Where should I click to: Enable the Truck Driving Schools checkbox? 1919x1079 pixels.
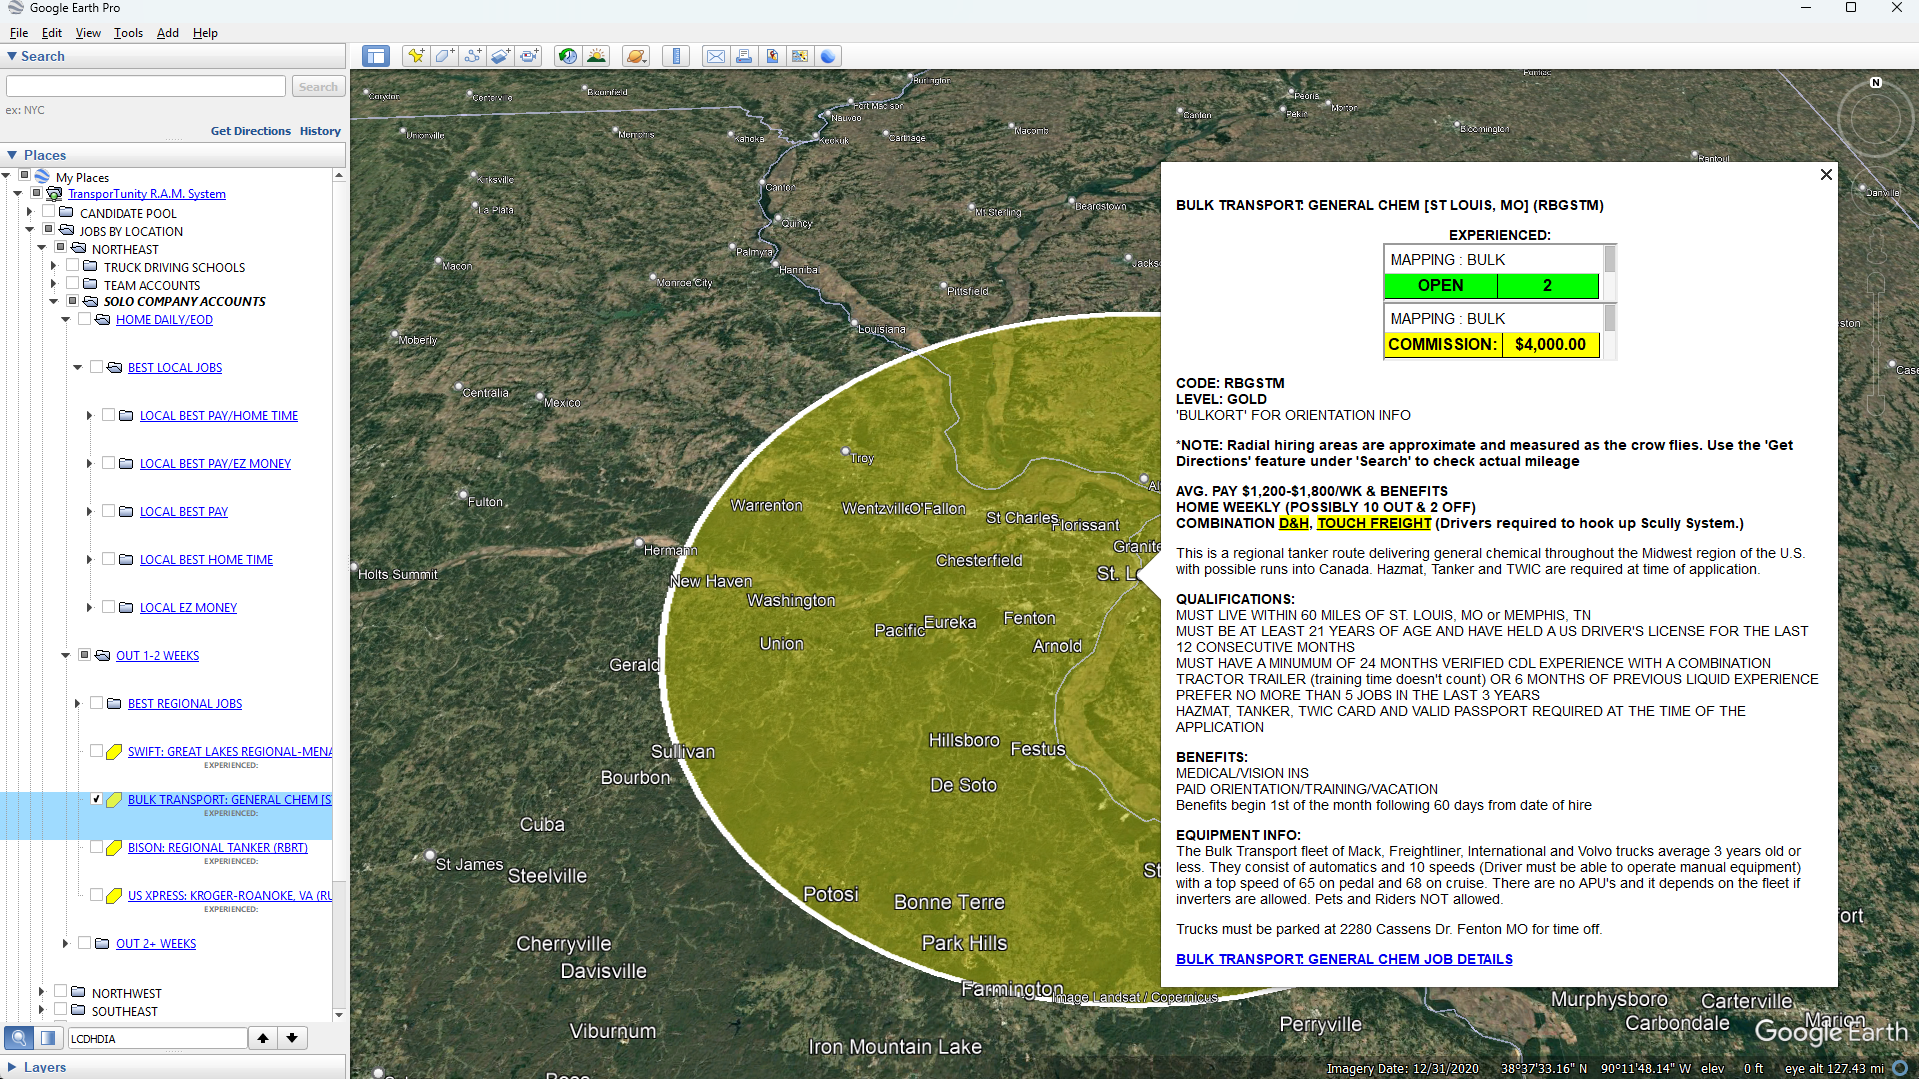(72, 266)
